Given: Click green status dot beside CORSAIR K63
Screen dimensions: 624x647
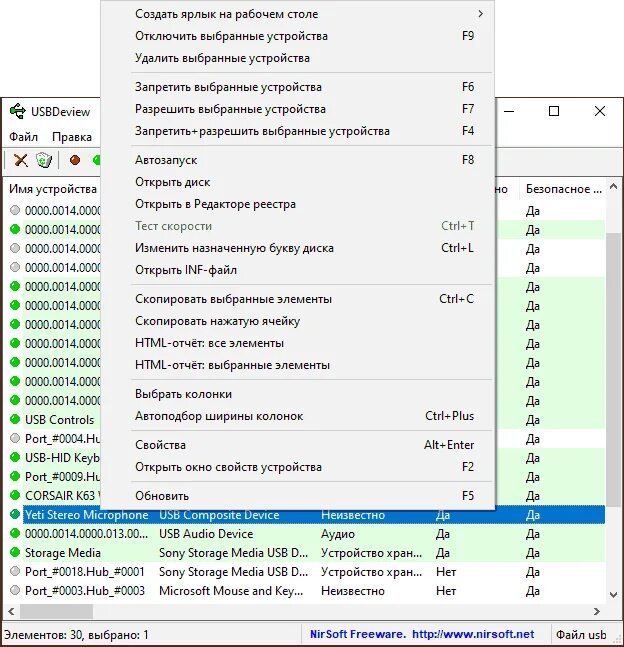Looking at the screenshot, I should [x=15, y=495].
